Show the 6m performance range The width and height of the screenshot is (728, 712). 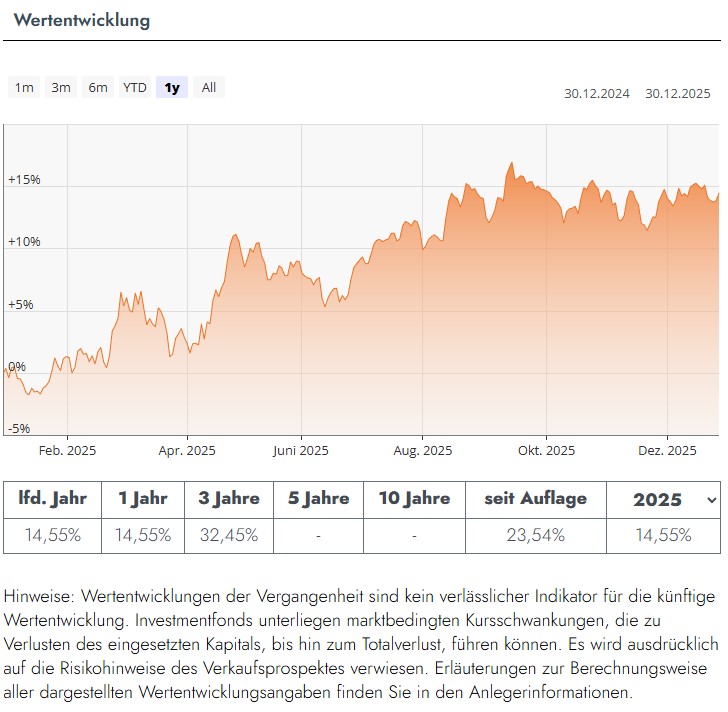pos(97,88)
